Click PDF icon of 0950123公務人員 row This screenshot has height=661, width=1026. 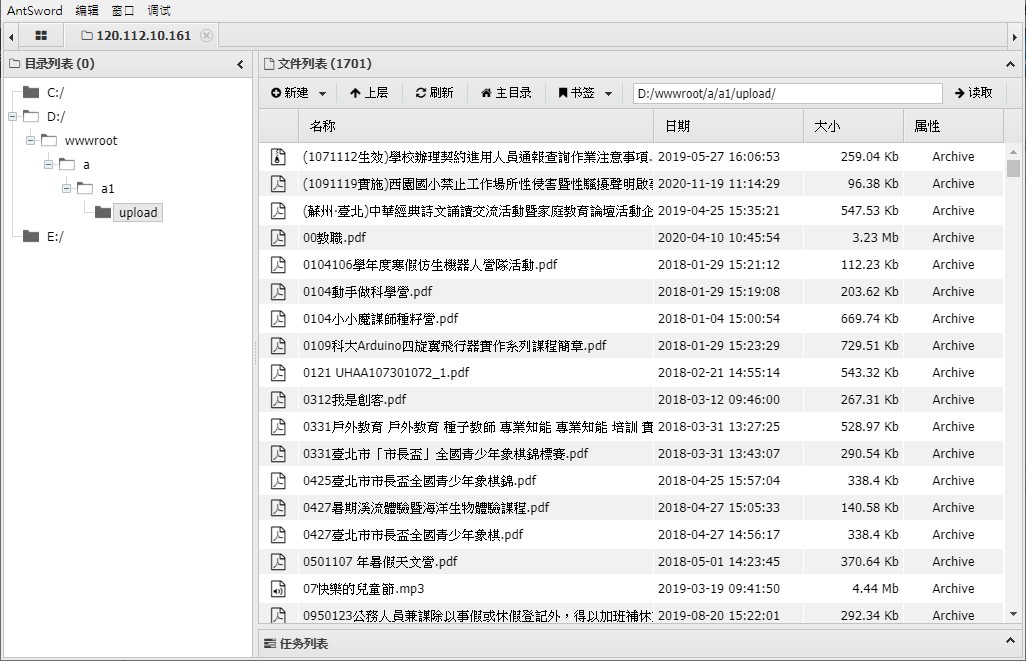(x=278, y=615)
